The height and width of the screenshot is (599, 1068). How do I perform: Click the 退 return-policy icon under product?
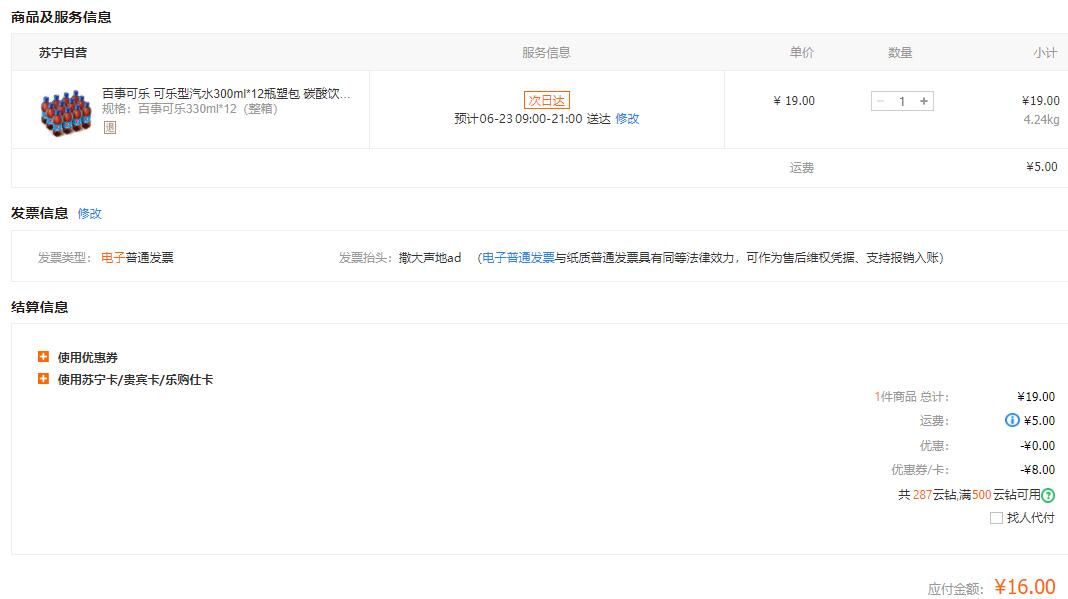point(110,127)
